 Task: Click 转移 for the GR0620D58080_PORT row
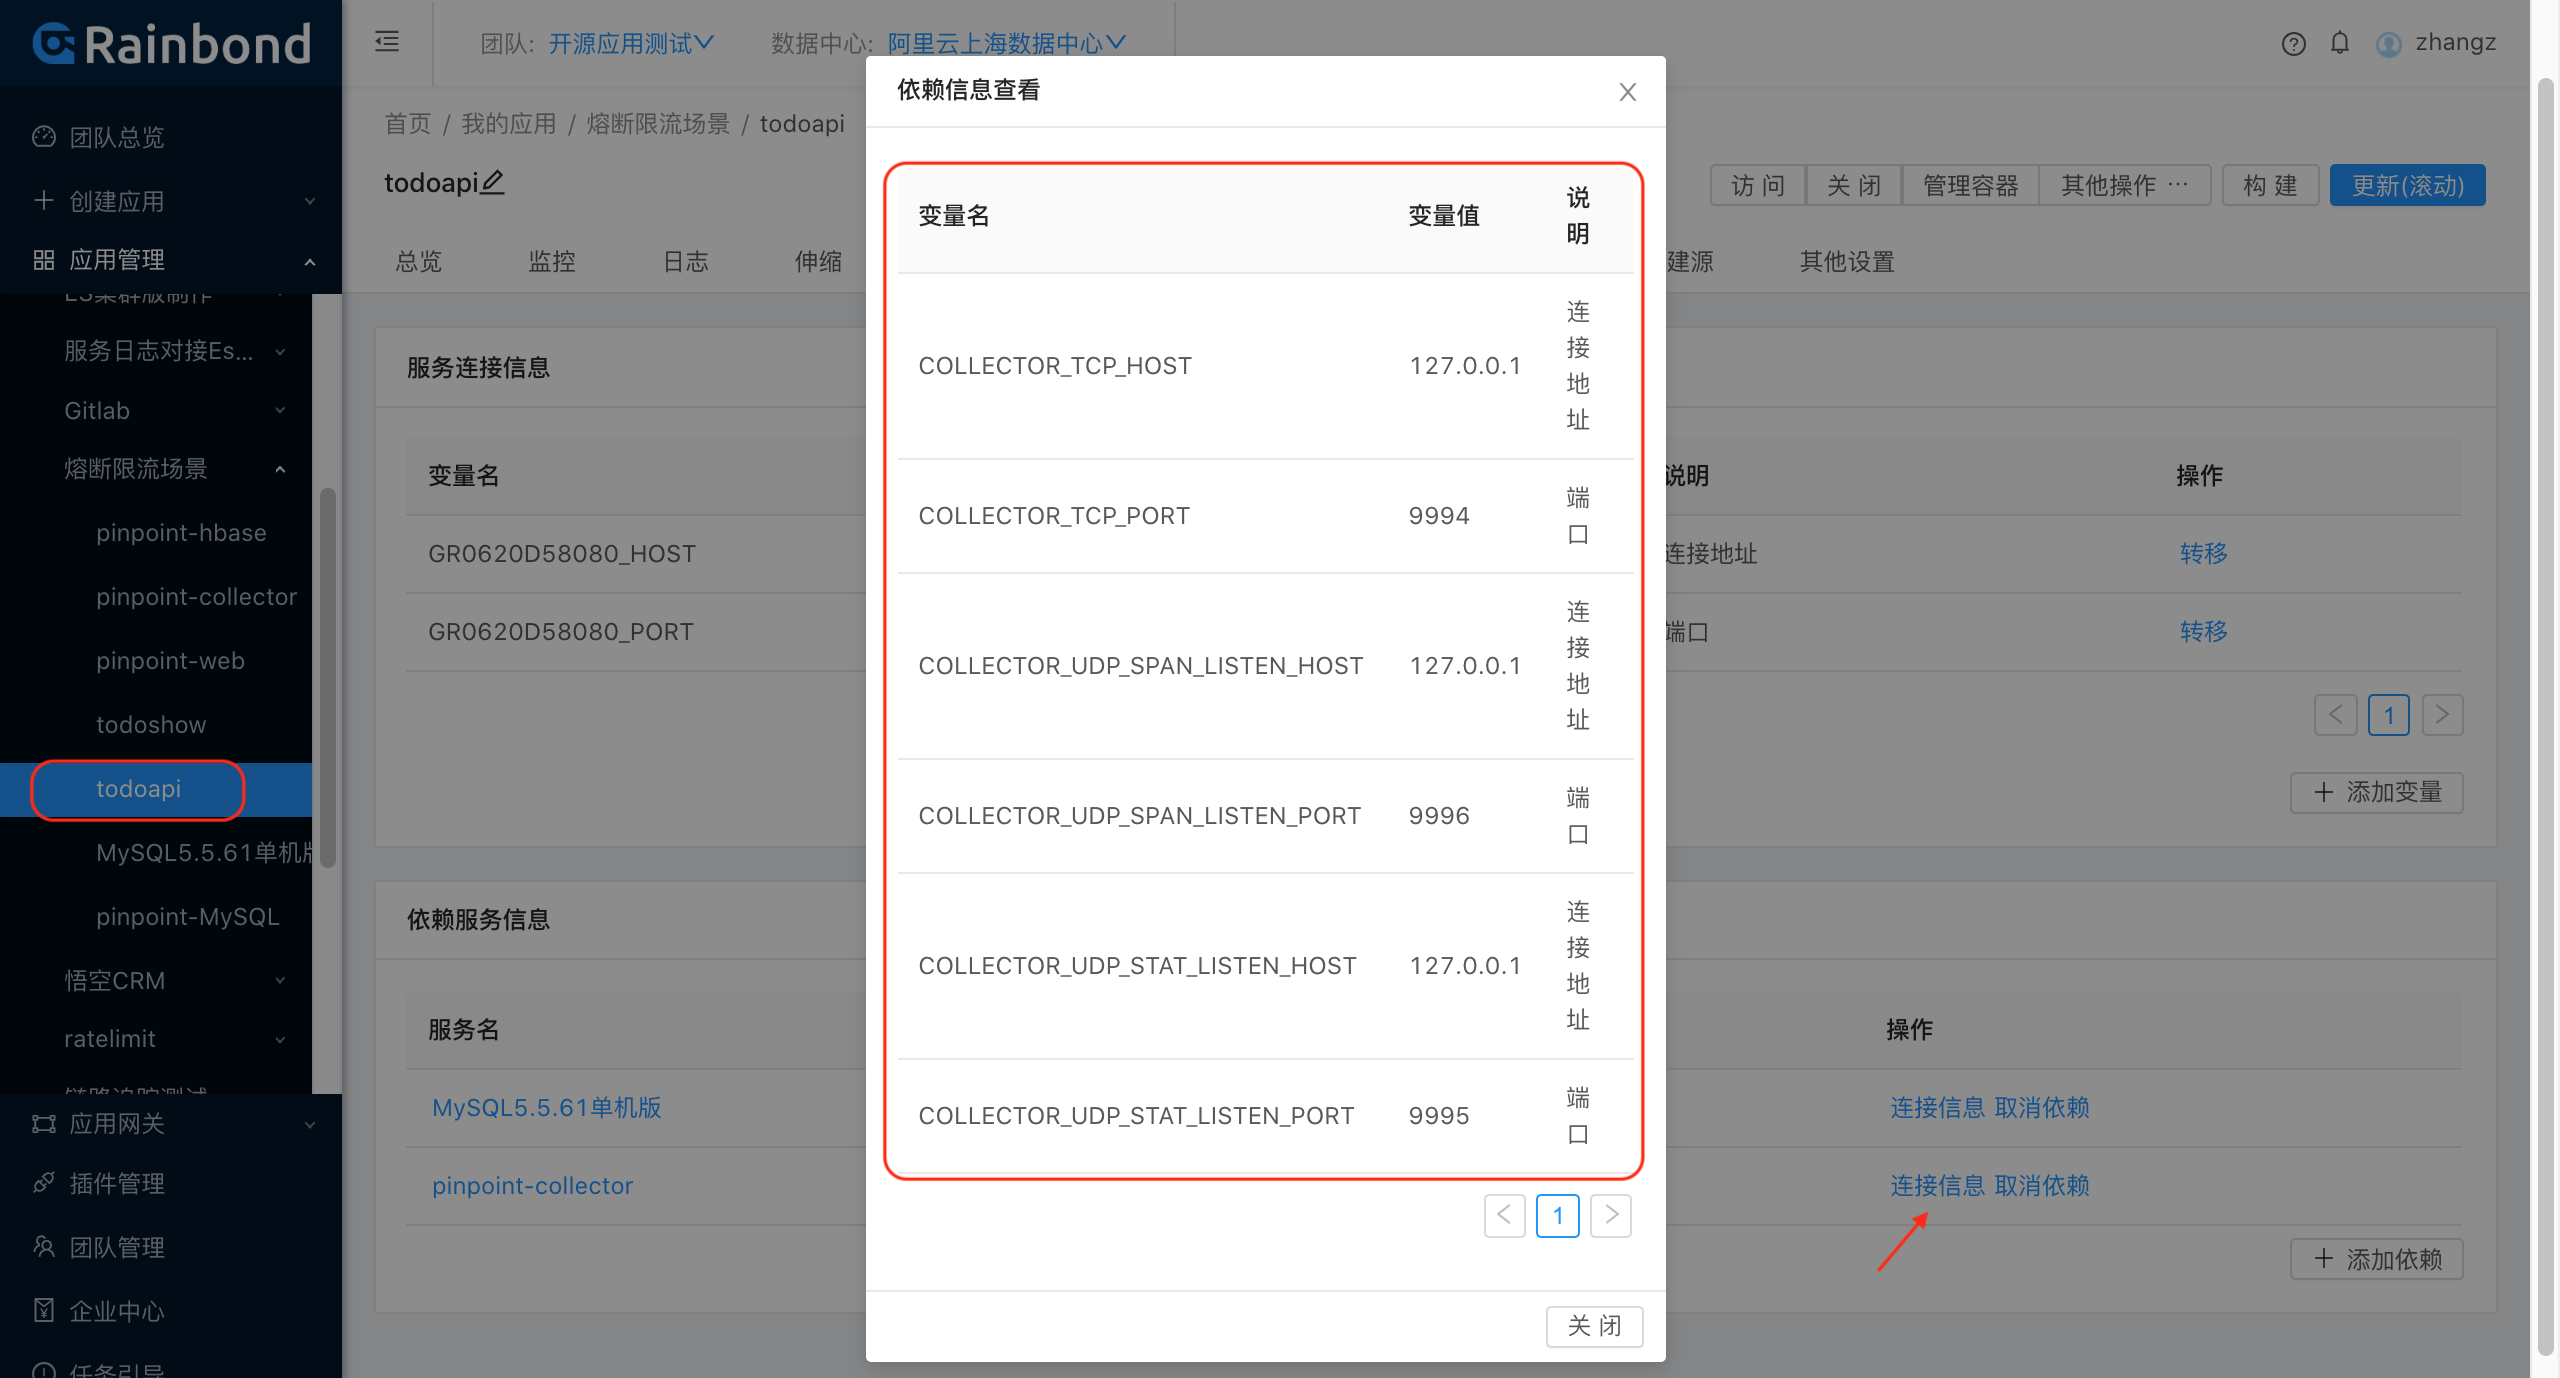[2204, 632]
